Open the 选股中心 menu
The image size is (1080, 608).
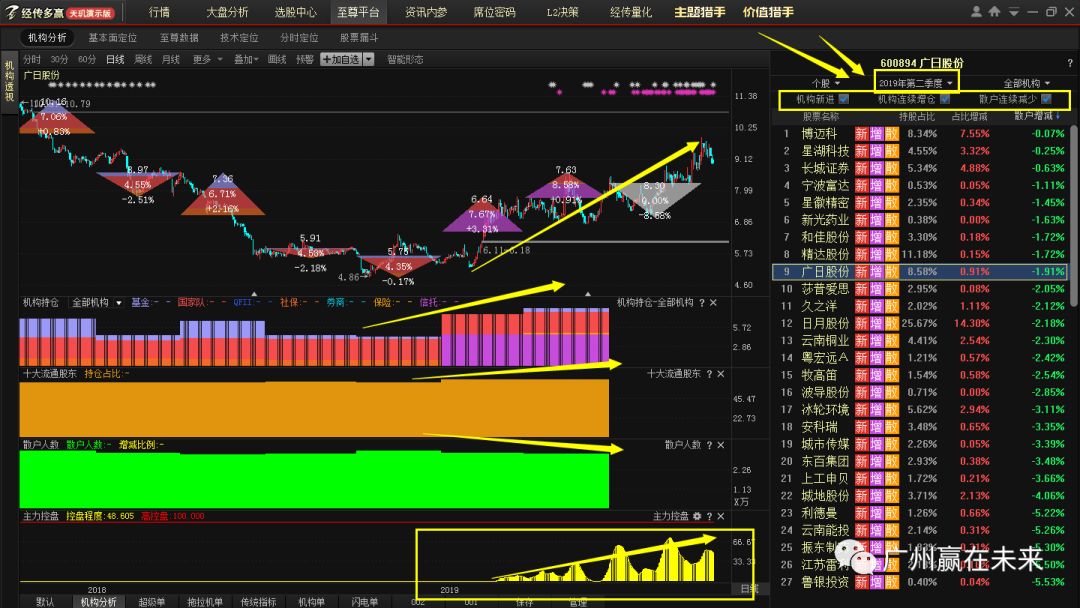tap(295, 12)
